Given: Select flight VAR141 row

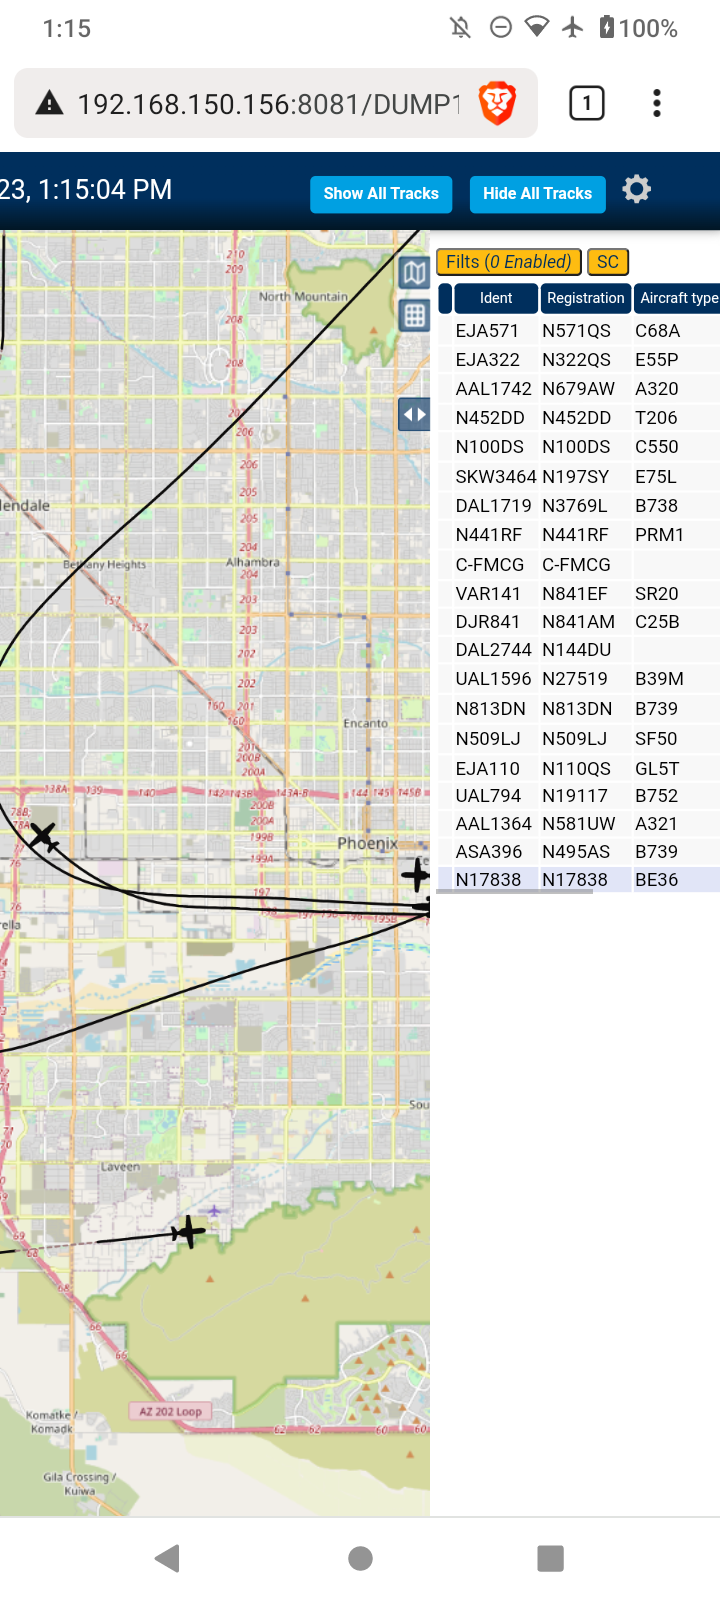Looking at the screenshot, I should pos(579,593).
